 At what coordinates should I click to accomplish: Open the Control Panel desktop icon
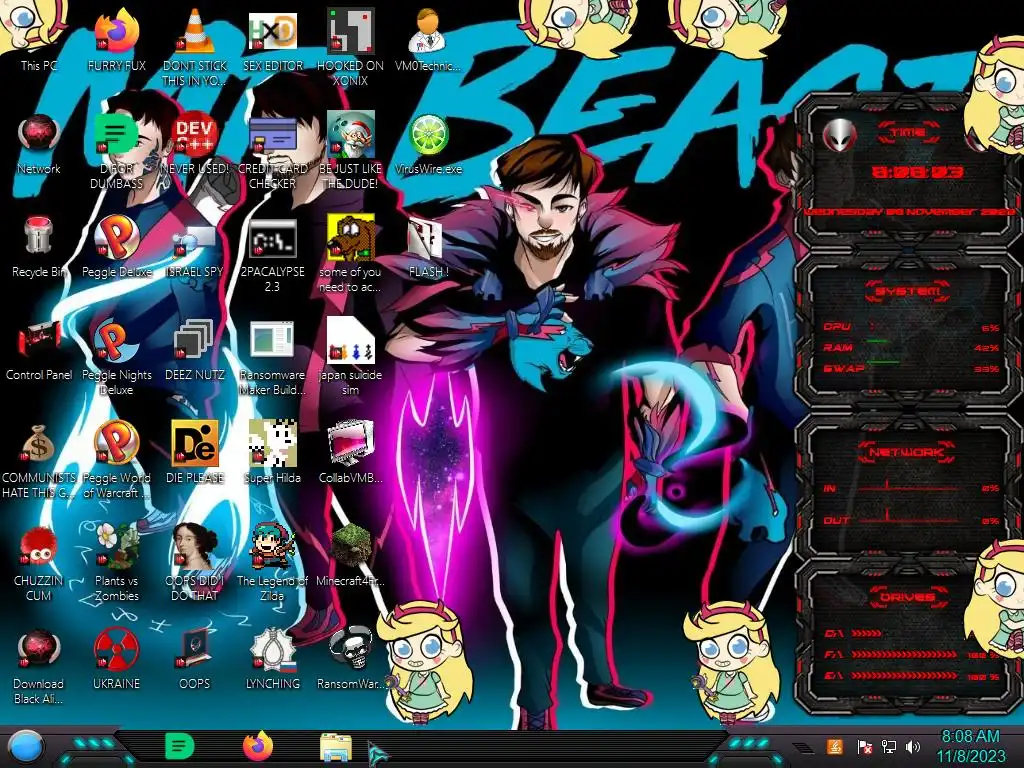tap(39, 349)
